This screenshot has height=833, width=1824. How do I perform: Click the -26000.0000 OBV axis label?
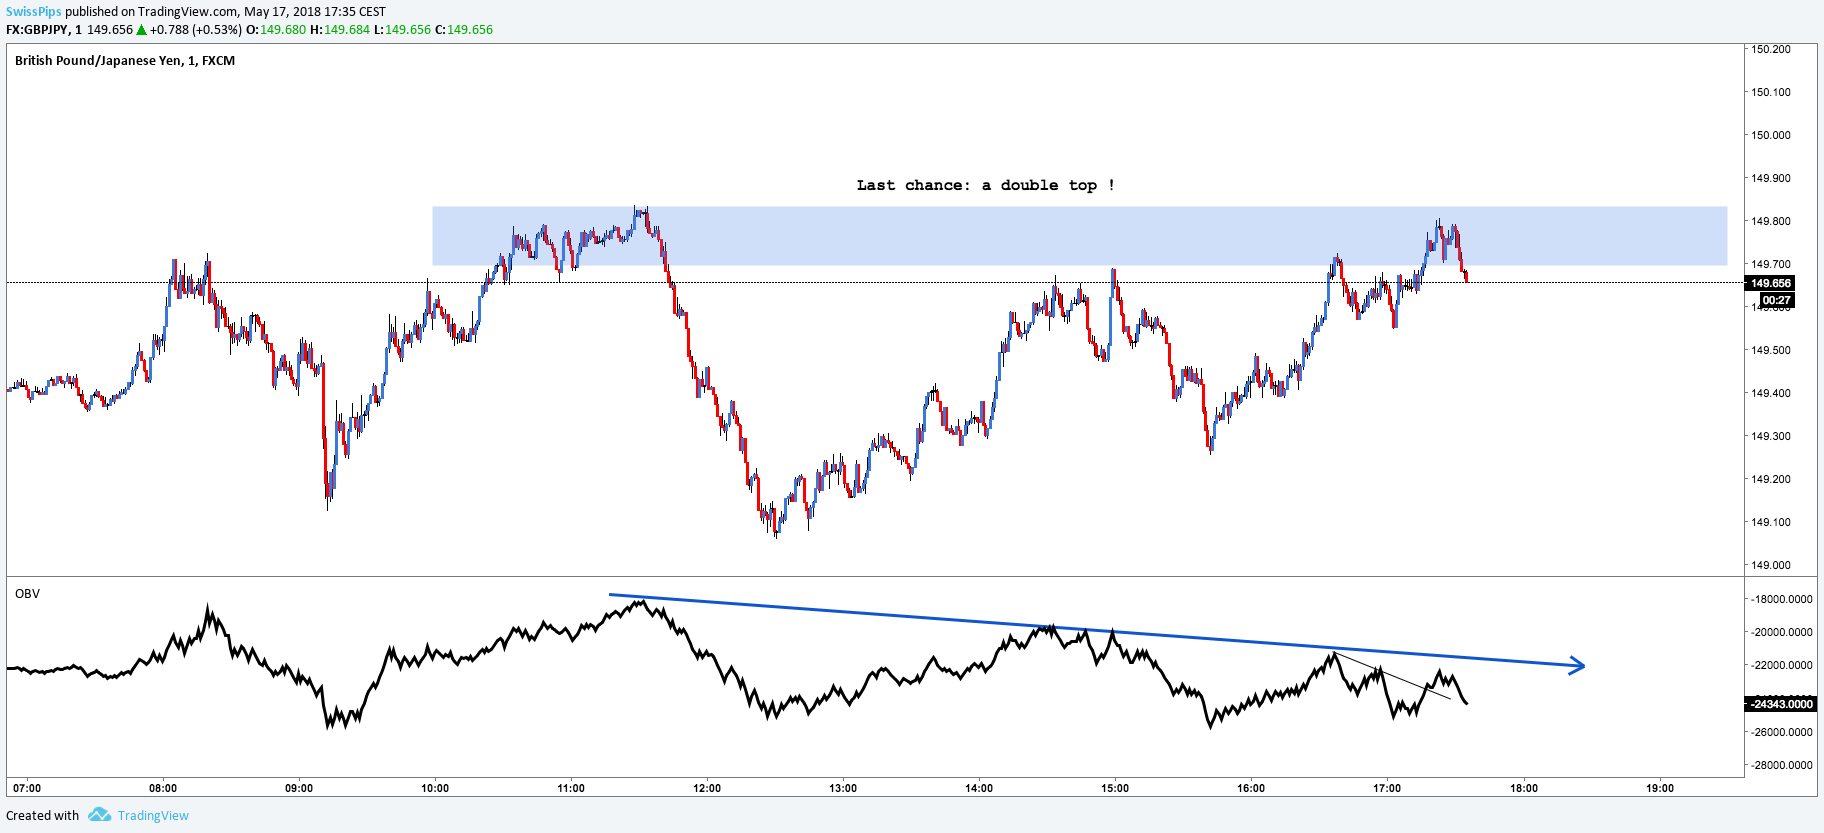click(1782, 732)
